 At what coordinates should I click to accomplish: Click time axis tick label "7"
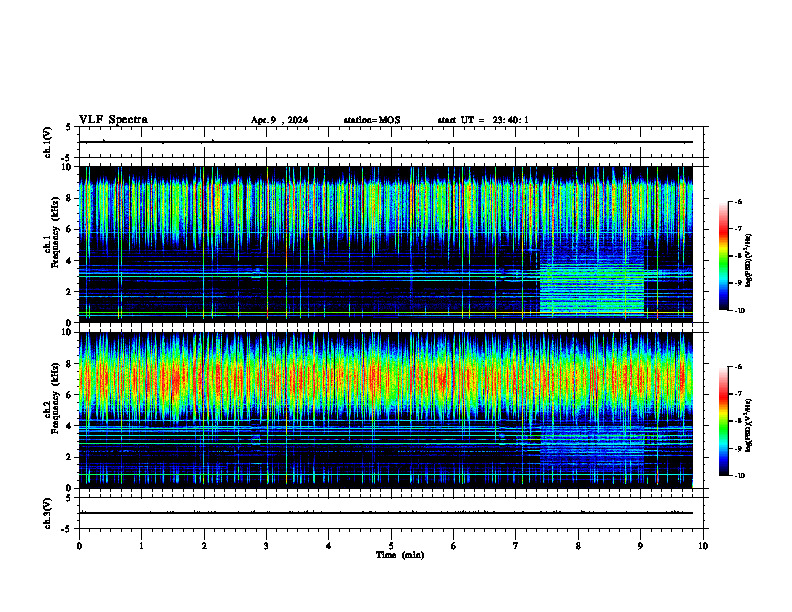[x=516, y=546]
